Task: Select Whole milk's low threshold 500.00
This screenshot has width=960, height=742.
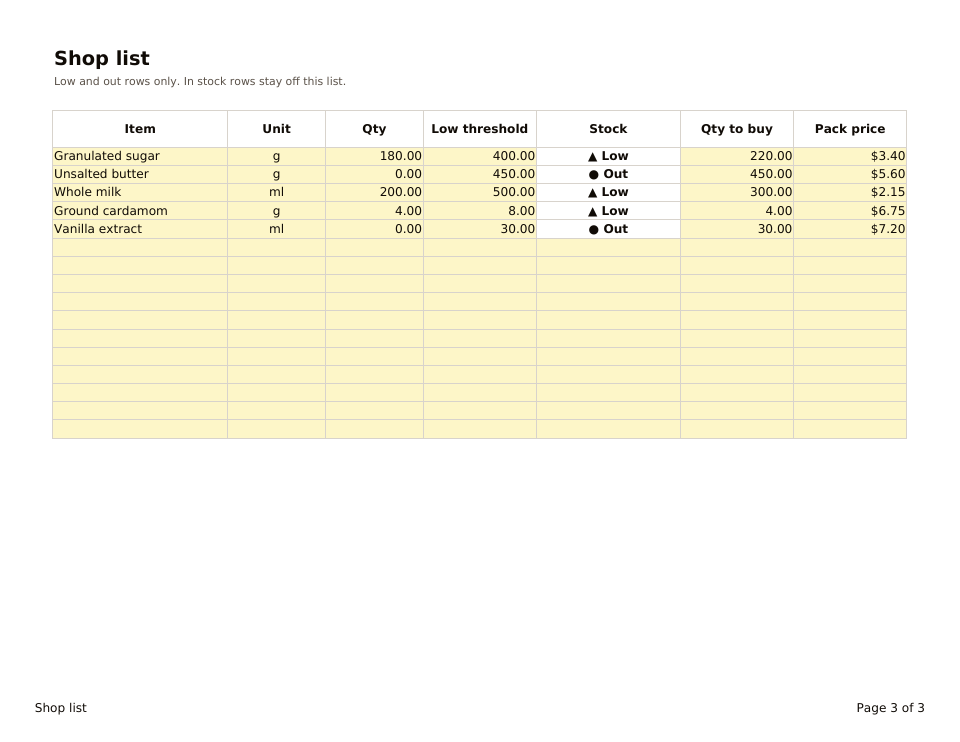Action: pos(479,192)
